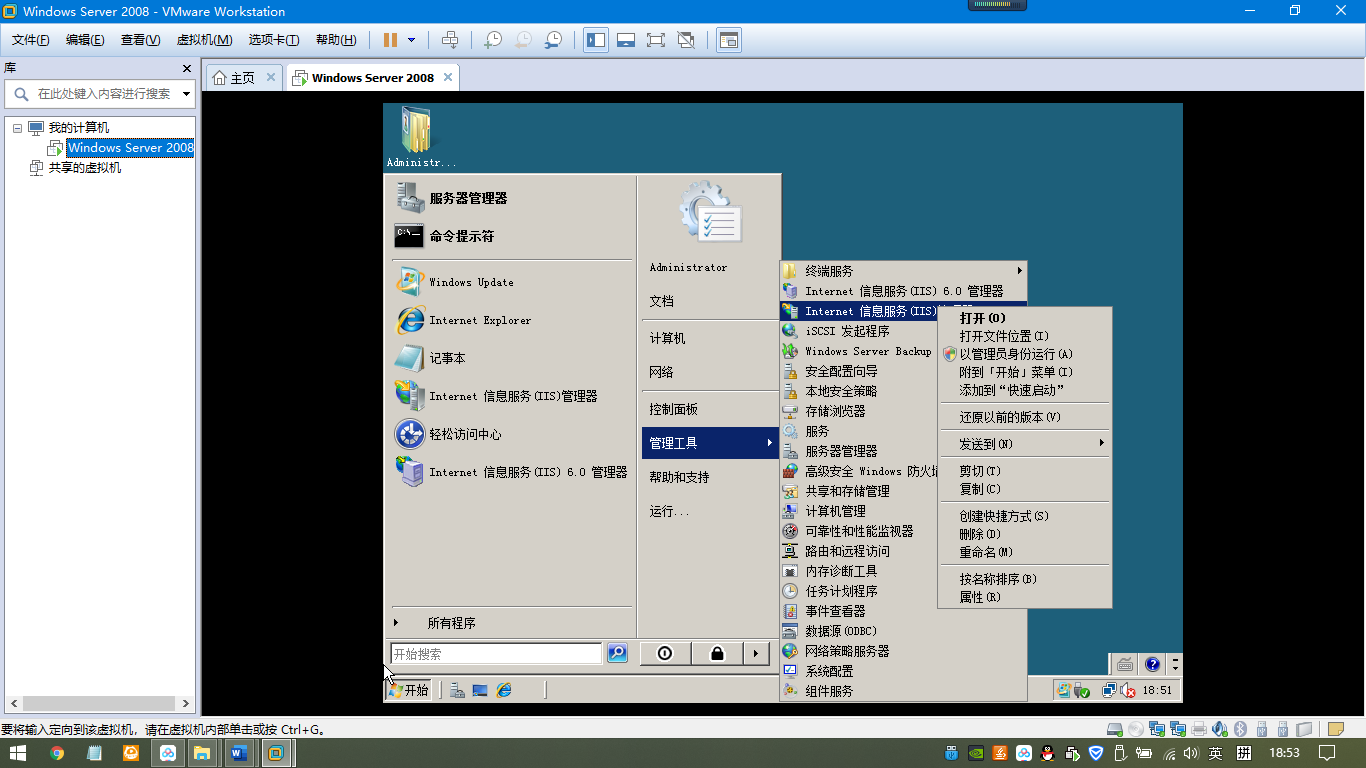Image resolution: width=1366 pixels, height=768 pixels.
Task: Click the blue help icon on the VM language bar
Action: coord(1152,664)
